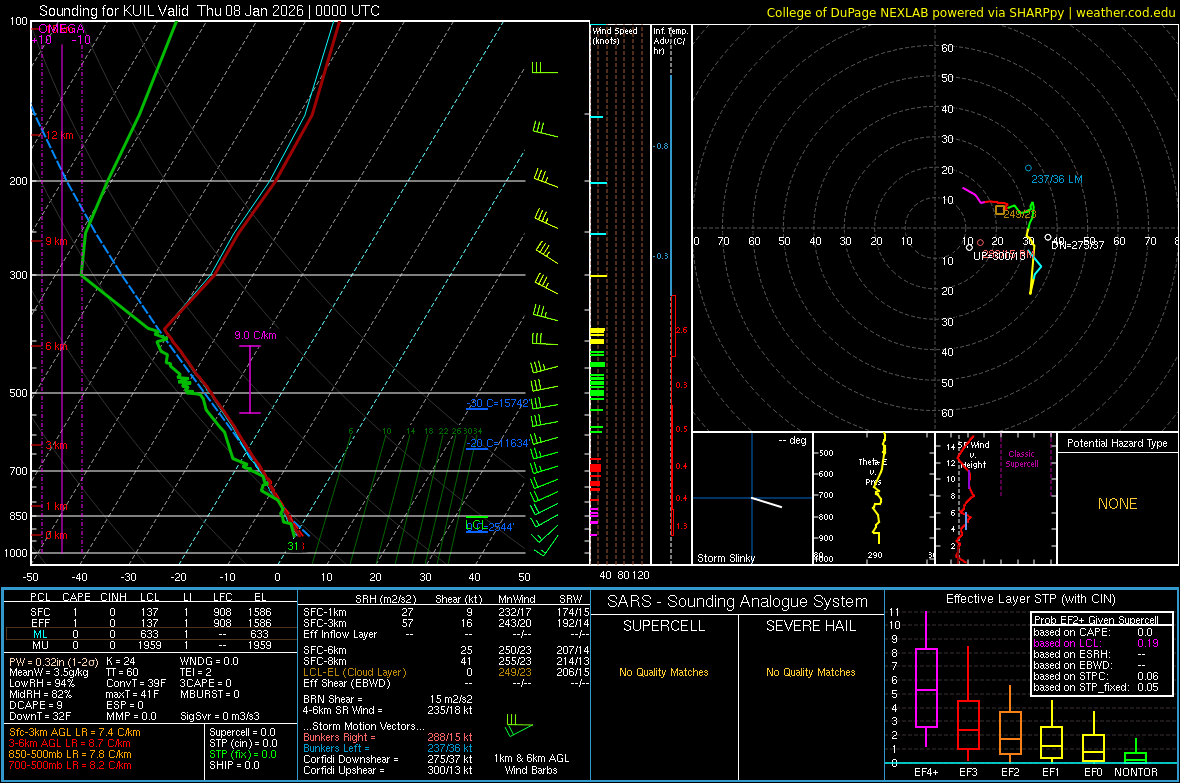Click the '9 km' height marker
This screenshot has width=1180, height=783.
pos(56,242)
